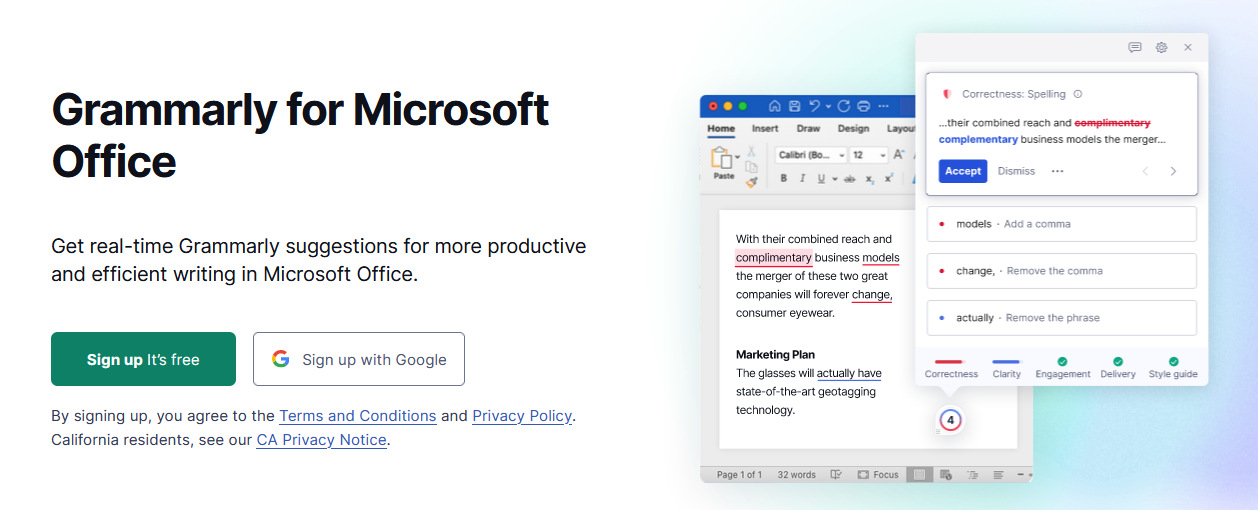Switch to the Design ribbon tab
The width and height of the screenshot is (1258, 510).
[853, 129]
